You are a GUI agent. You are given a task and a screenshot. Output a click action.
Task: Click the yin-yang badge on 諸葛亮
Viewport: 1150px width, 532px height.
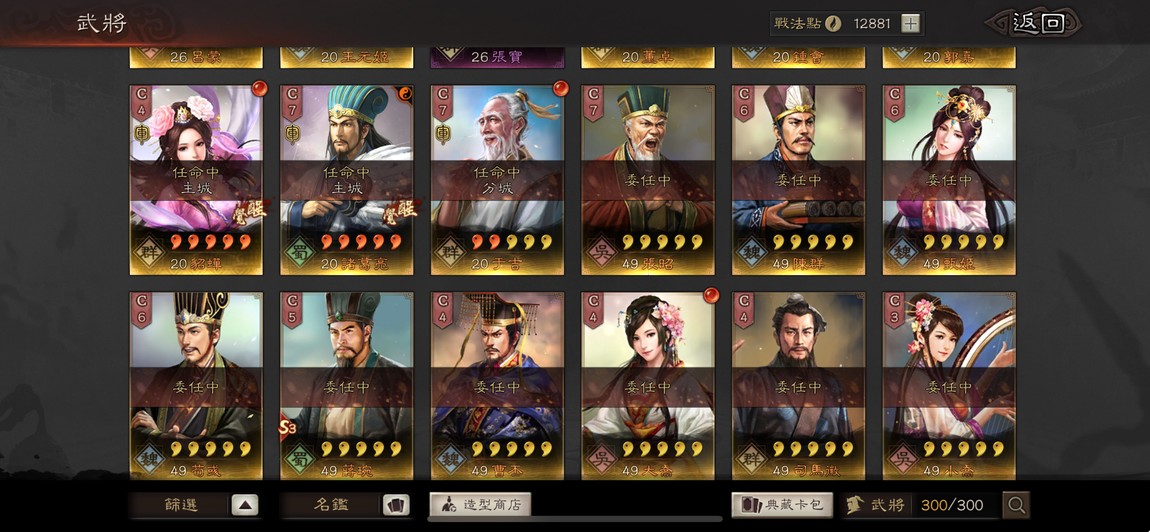coord(406,92)
